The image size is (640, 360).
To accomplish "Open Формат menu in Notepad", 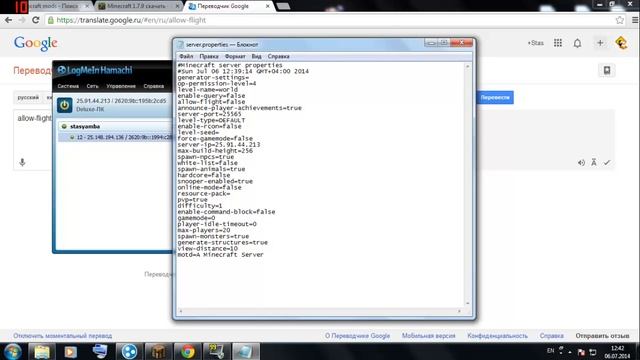I will 235,56.
